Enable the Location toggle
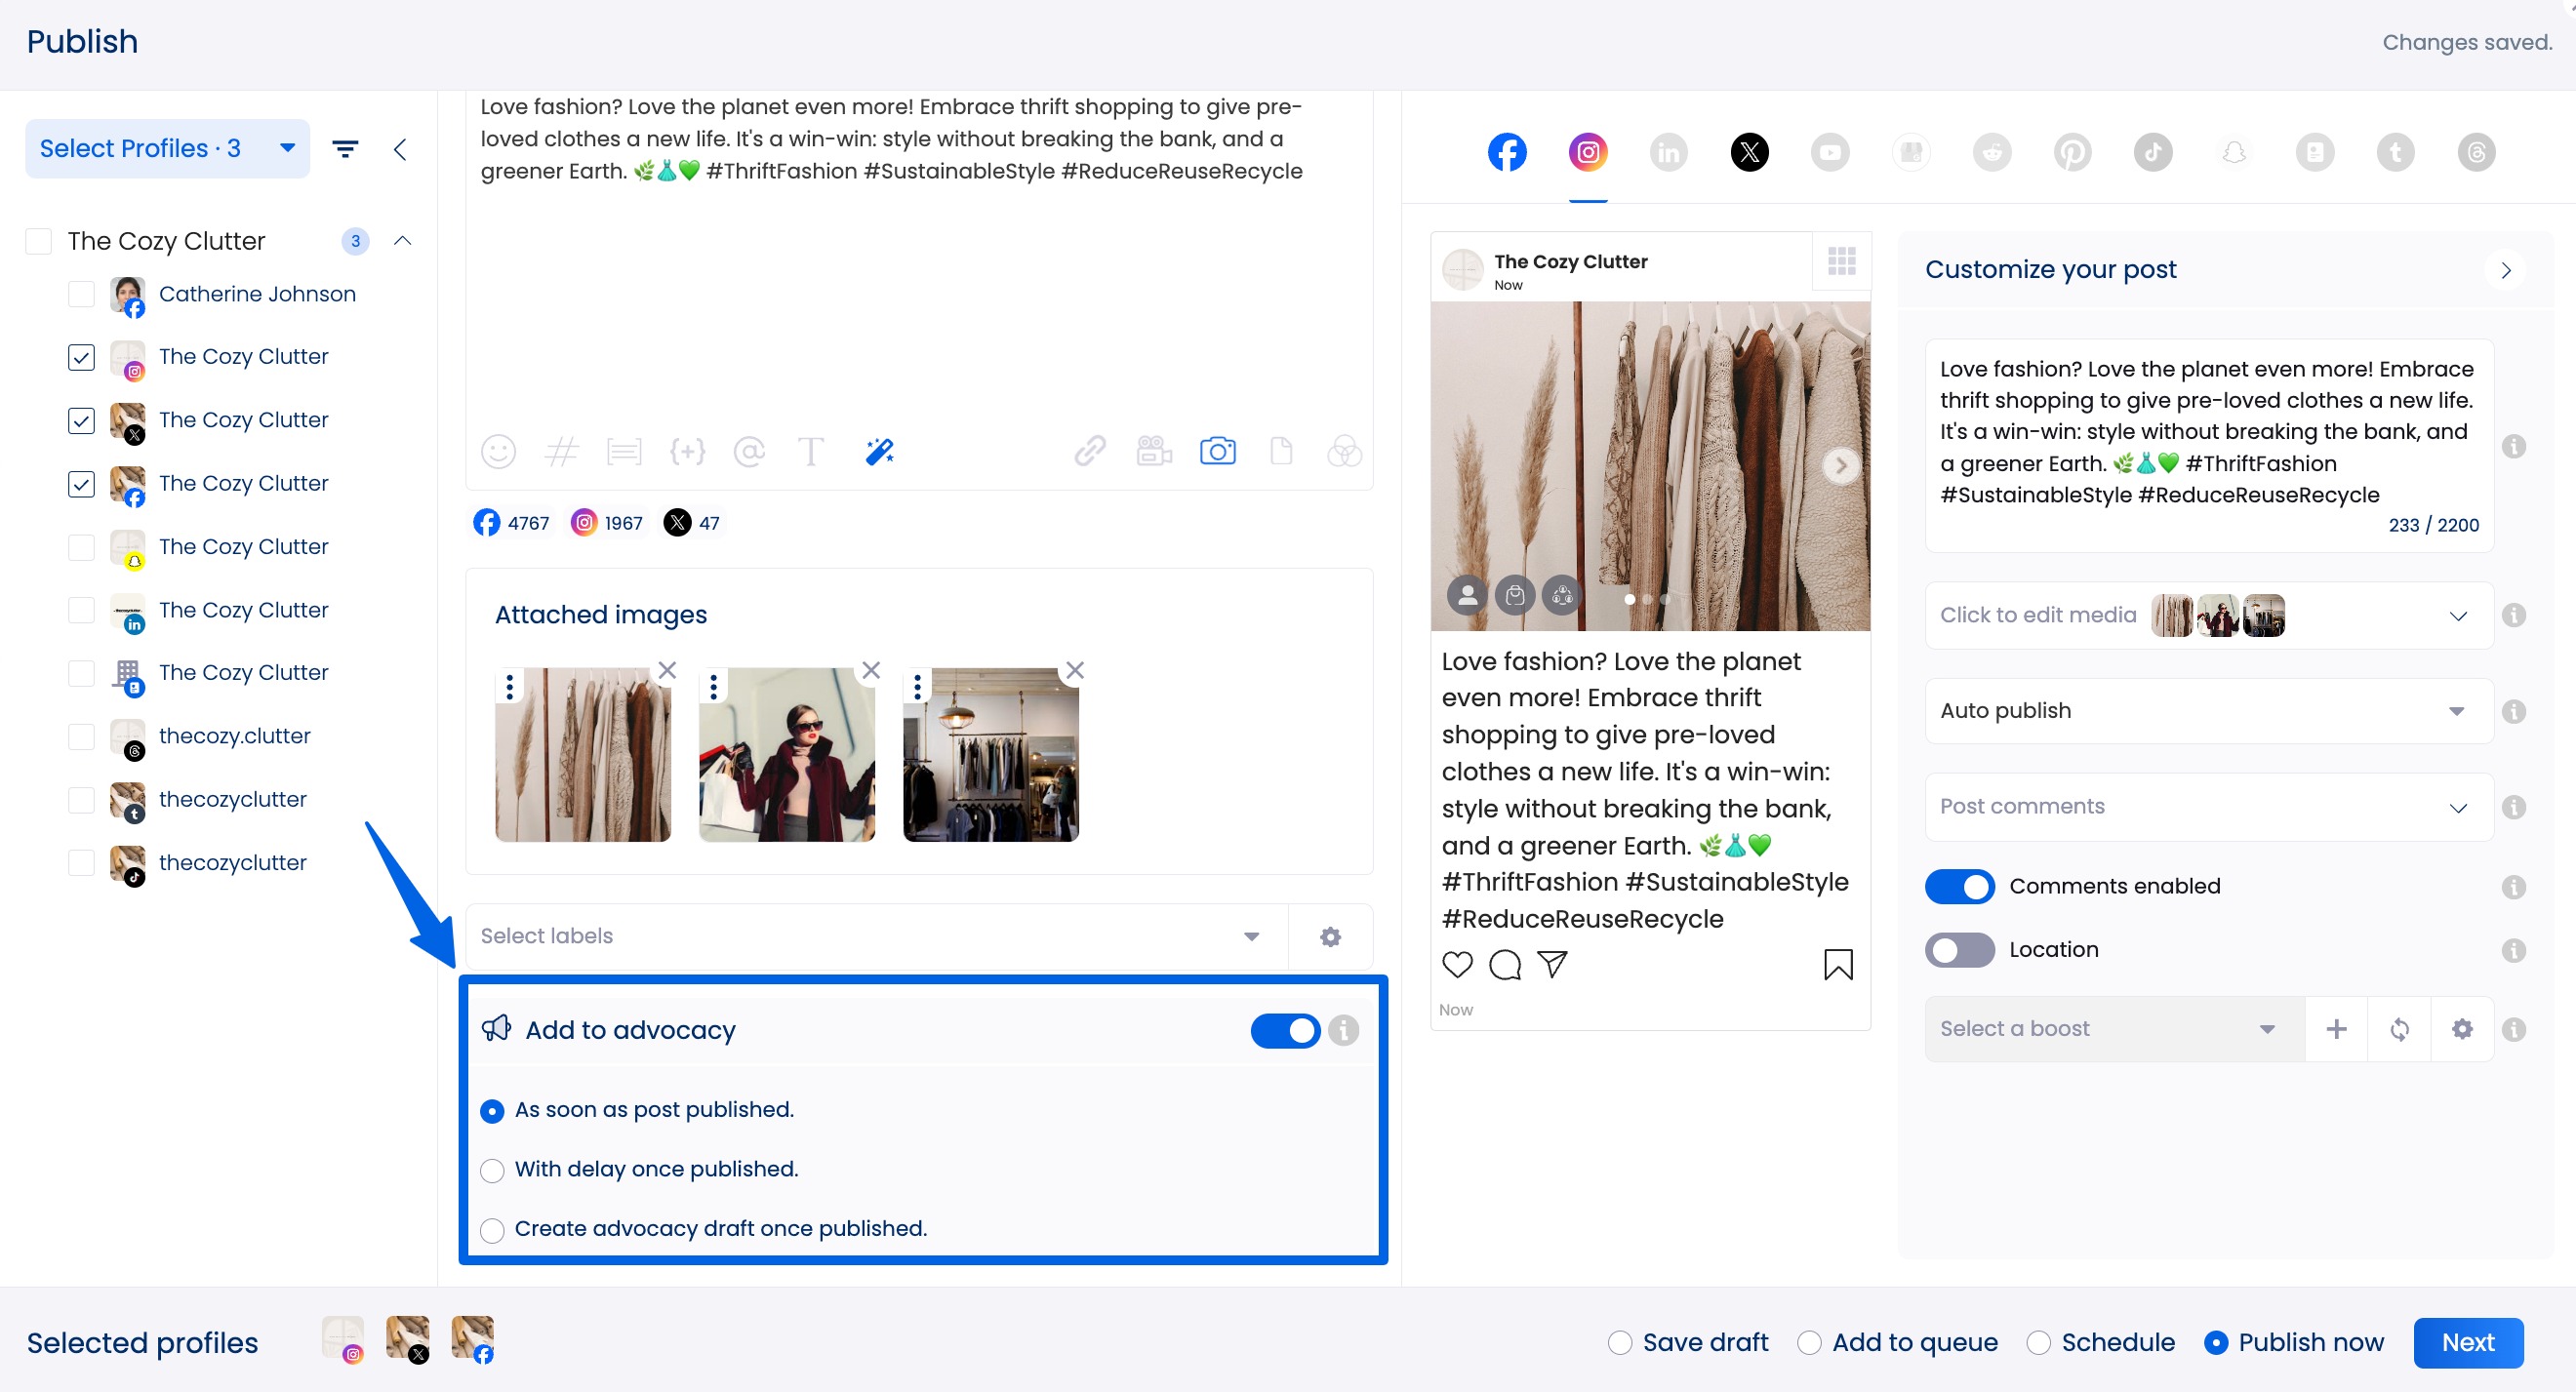Screen dimensions: 2576x1392 coord(1959,950)
